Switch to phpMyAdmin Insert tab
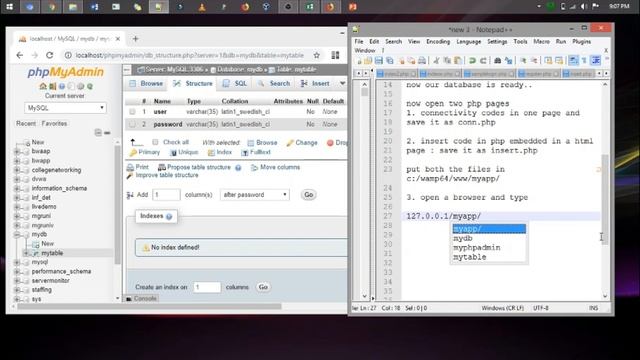640x360 pixels. (x=315, y=83)
